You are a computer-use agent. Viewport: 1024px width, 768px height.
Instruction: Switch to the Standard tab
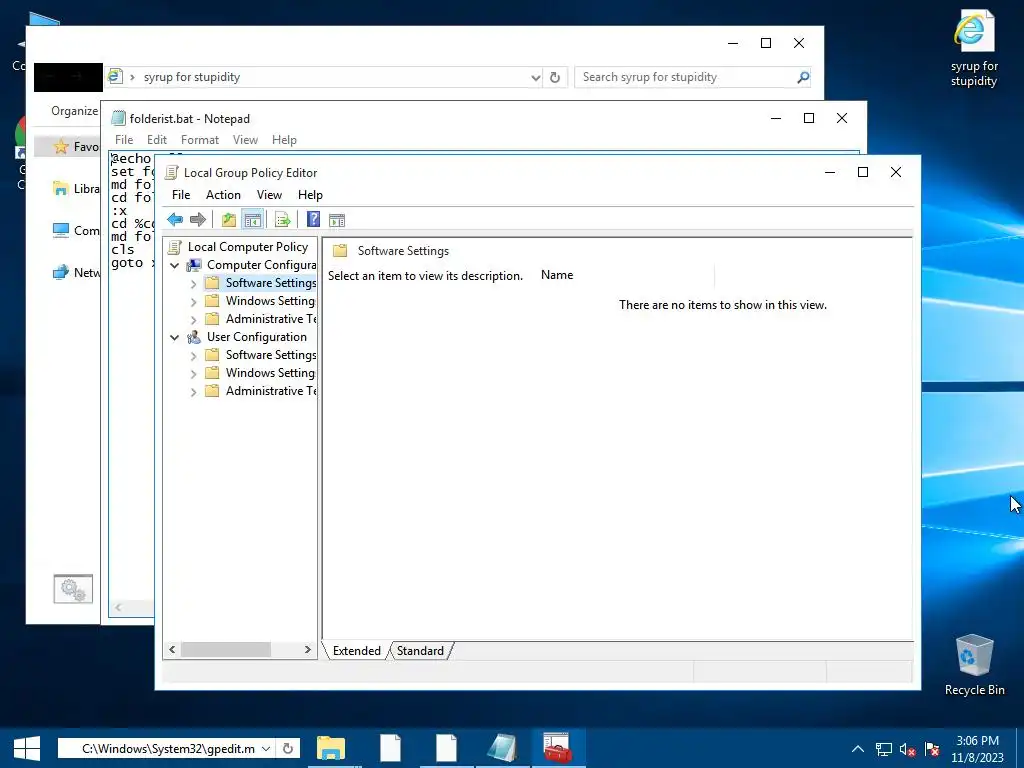coord(420,650)
